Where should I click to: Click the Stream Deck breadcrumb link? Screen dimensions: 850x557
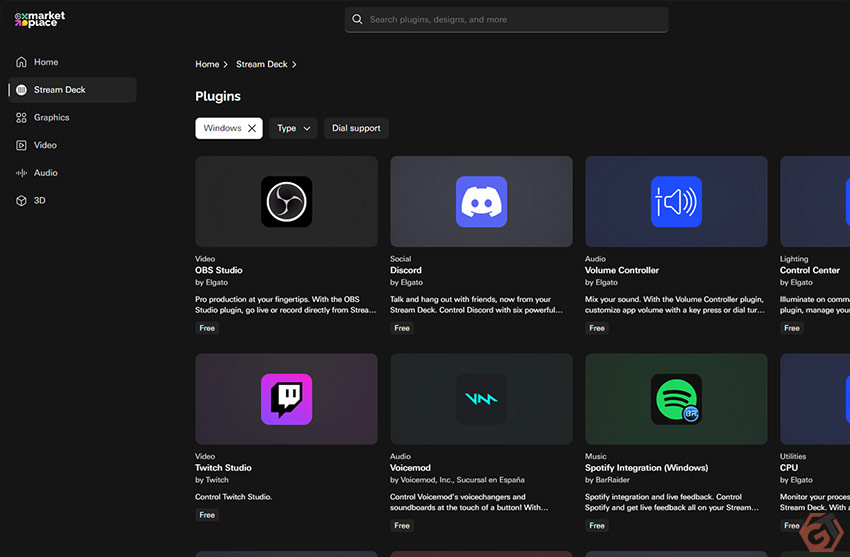[261, 64]
